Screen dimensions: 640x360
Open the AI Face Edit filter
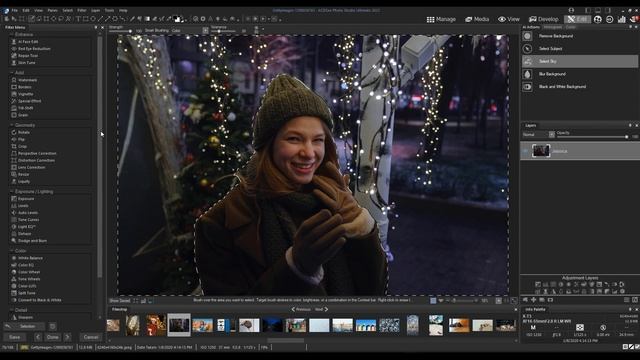pos(28,42)
